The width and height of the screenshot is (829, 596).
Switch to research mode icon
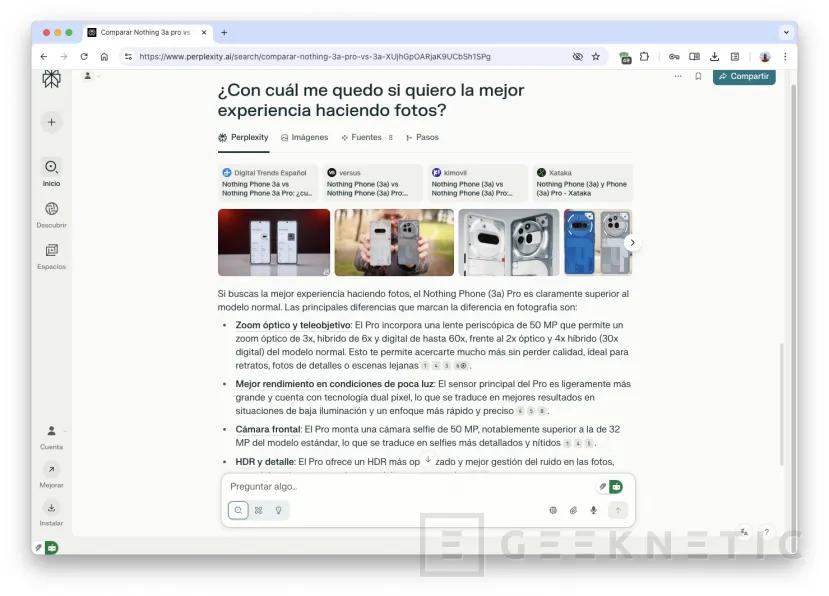[x=259, y=510]
